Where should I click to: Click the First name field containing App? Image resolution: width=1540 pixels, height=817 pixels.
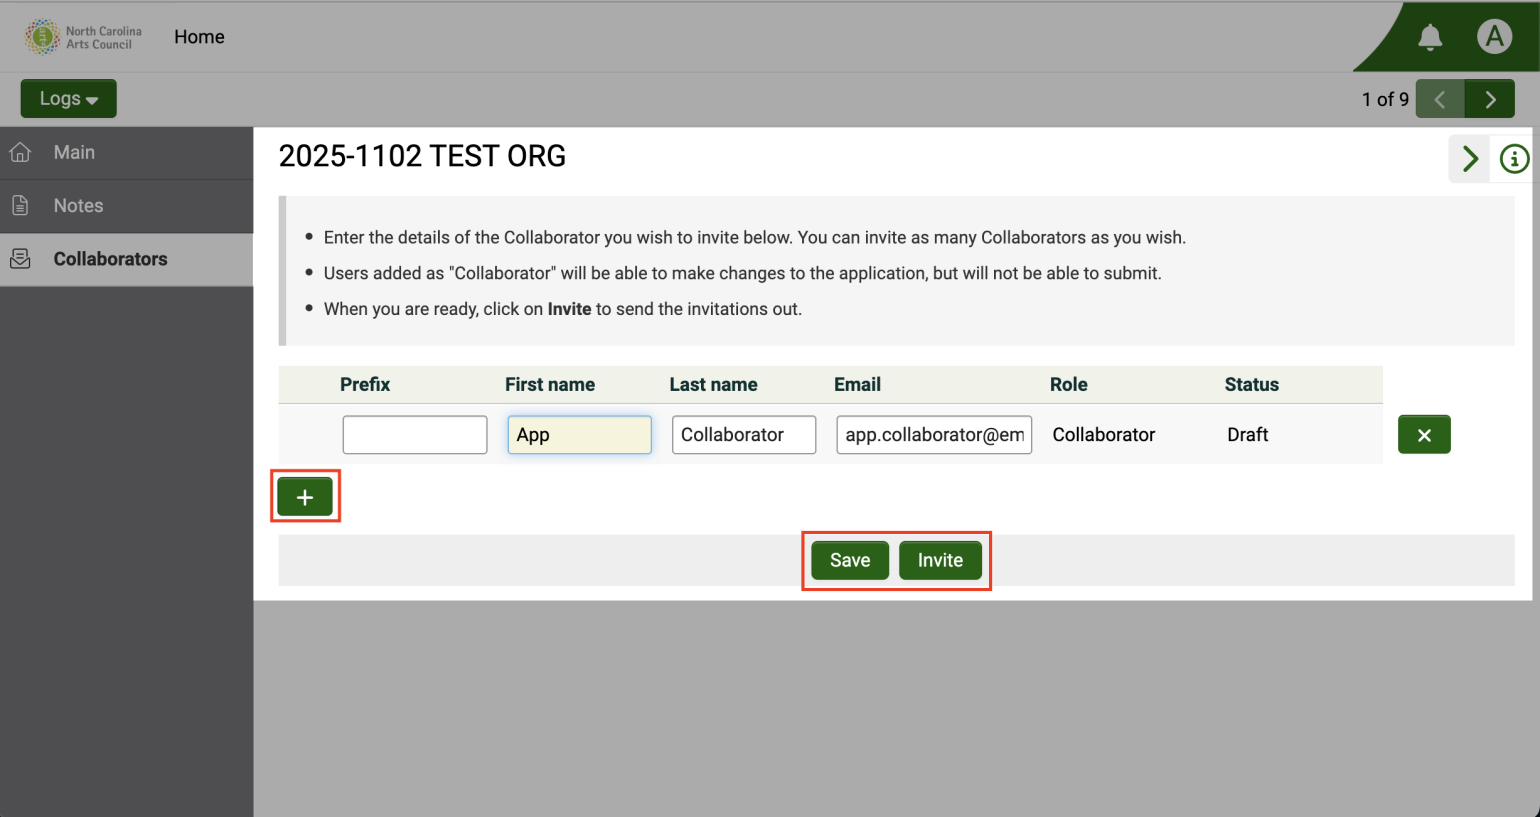tap(579, 434)
